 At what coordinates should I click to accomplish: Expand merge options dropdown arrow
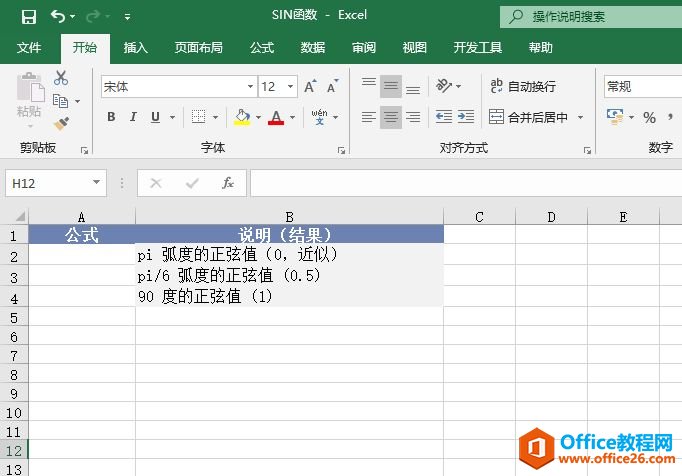tap(580, 117)
